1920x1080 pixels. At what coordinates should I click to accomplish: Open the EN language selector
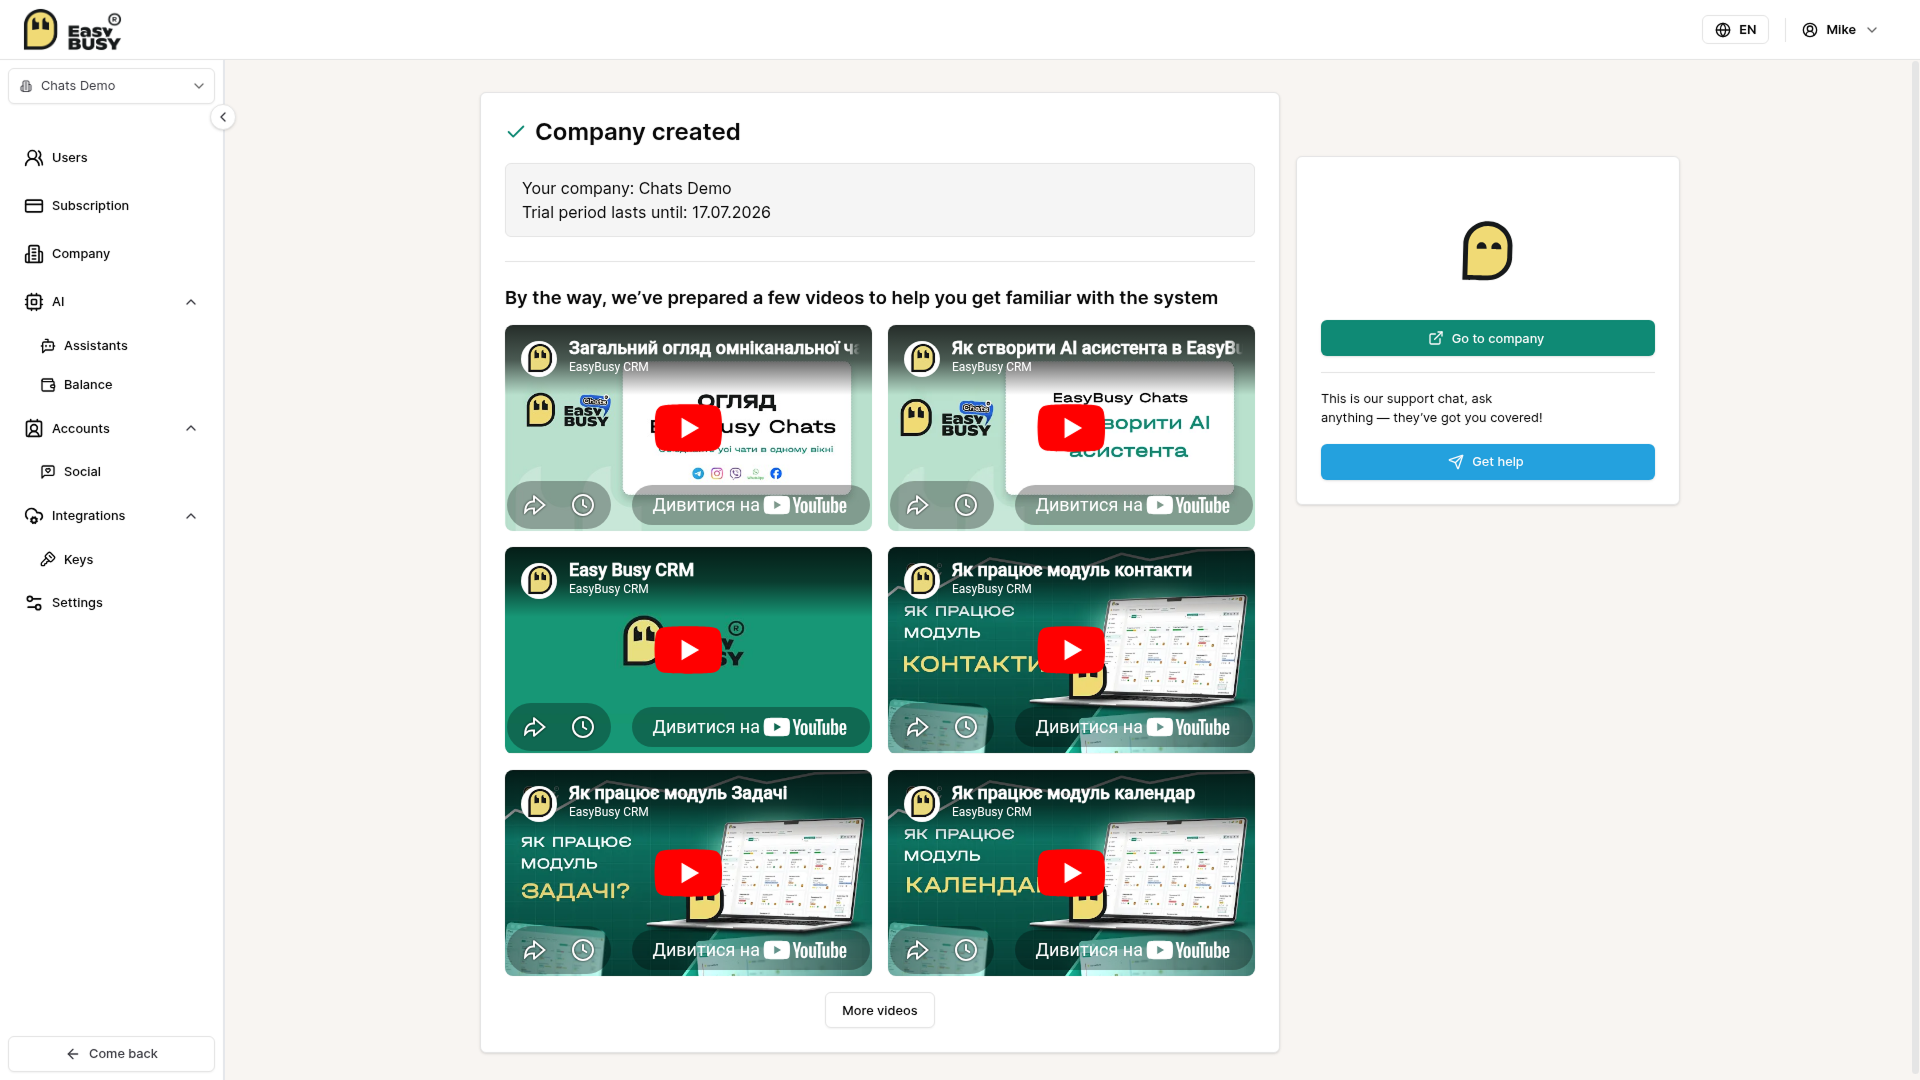click(1735, 30)
